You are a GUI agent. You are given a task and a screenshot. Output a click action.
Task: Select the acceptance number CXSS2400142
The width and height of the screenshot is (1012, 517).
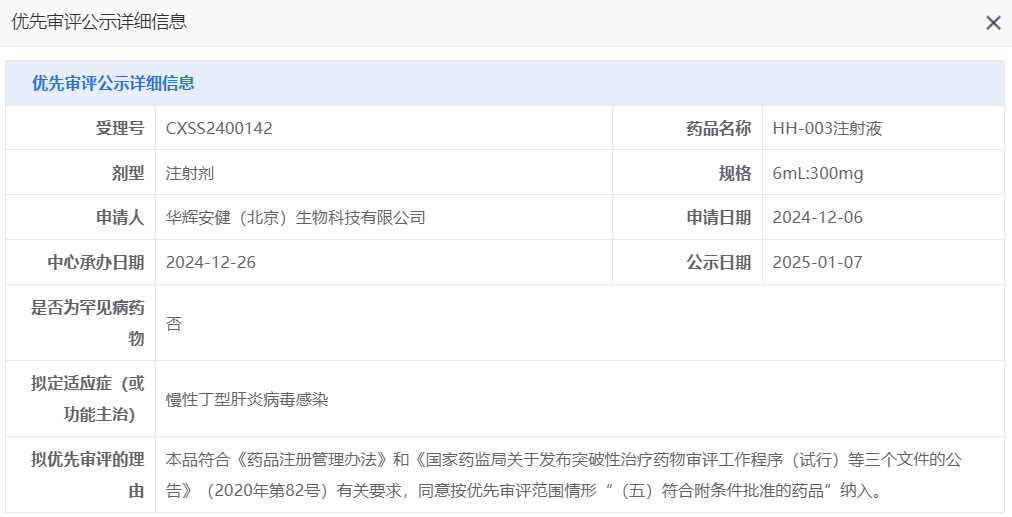click(219, 128)
